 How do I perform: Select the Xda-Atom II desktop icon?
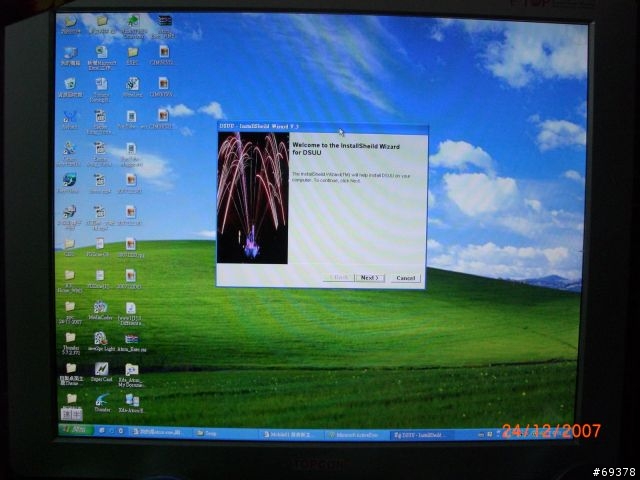tap(131, 403)
